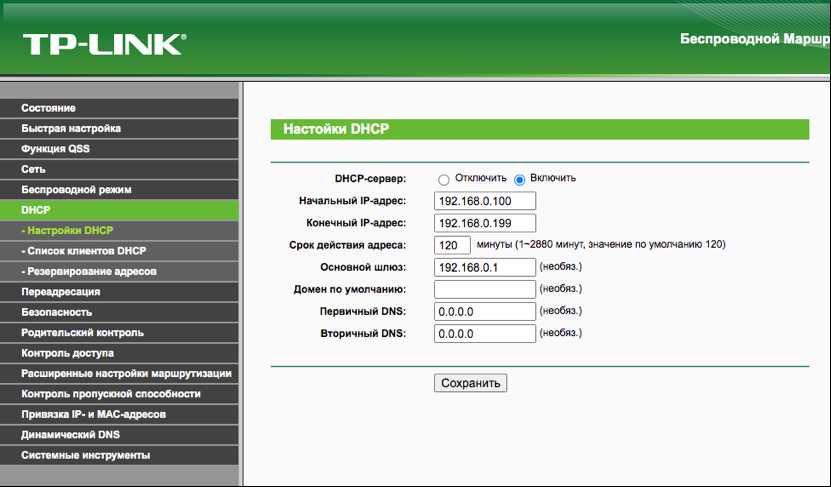Click the DHCP-сервер label
The image size is (831, 487).
370,179
